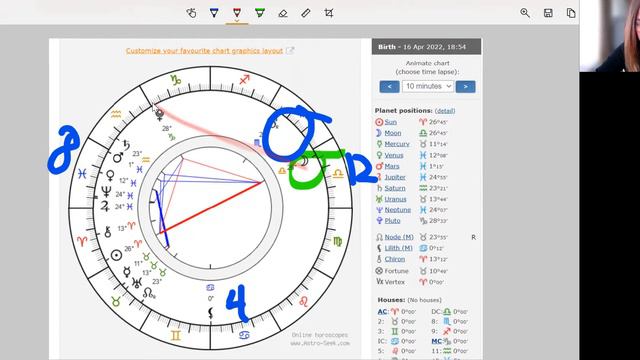
Task: Open the Chiron link
Action: (395, 259)
